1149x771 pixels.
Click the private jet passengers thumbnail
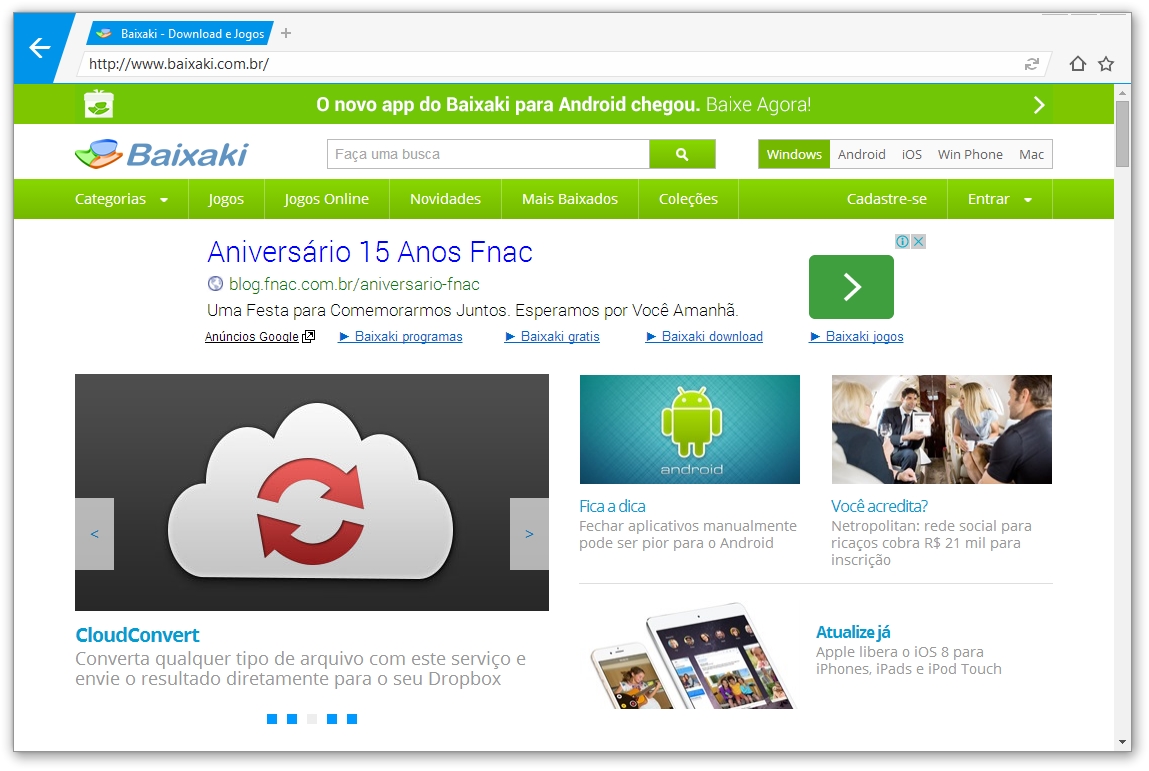coord(942,429)
